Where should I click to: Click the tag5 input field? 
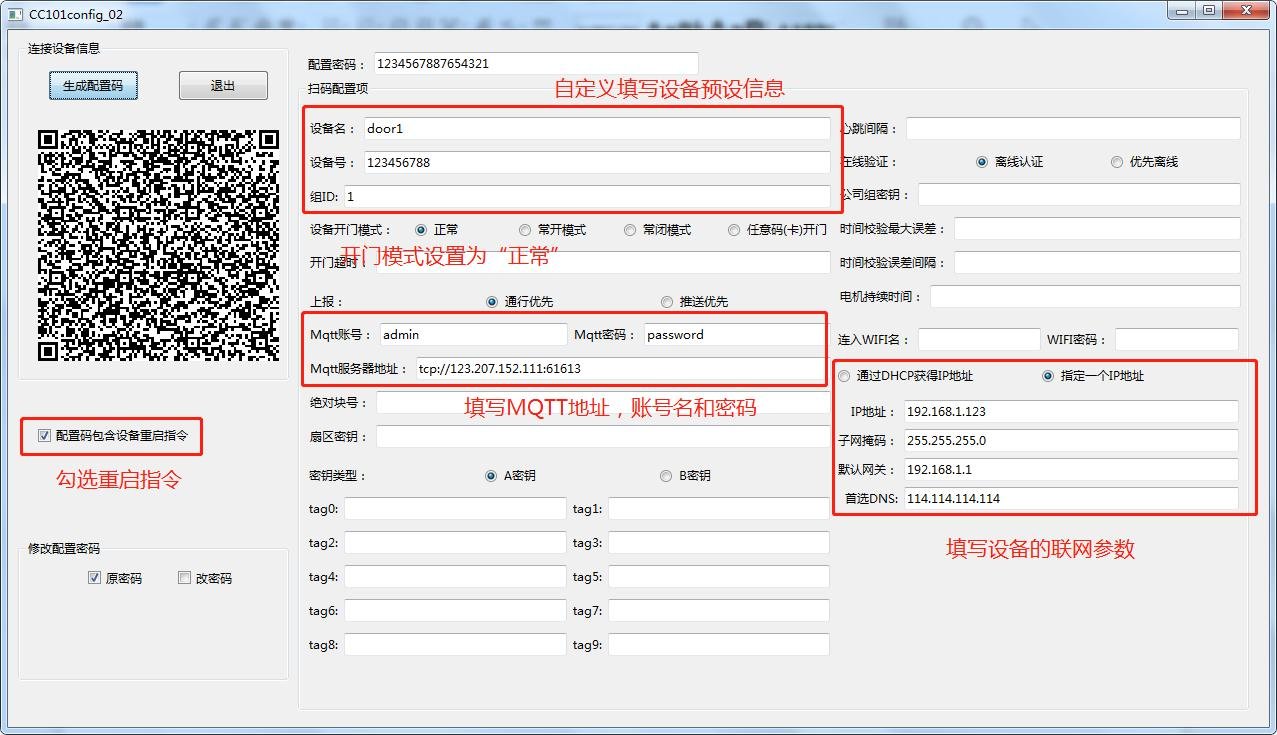point(719,577)
